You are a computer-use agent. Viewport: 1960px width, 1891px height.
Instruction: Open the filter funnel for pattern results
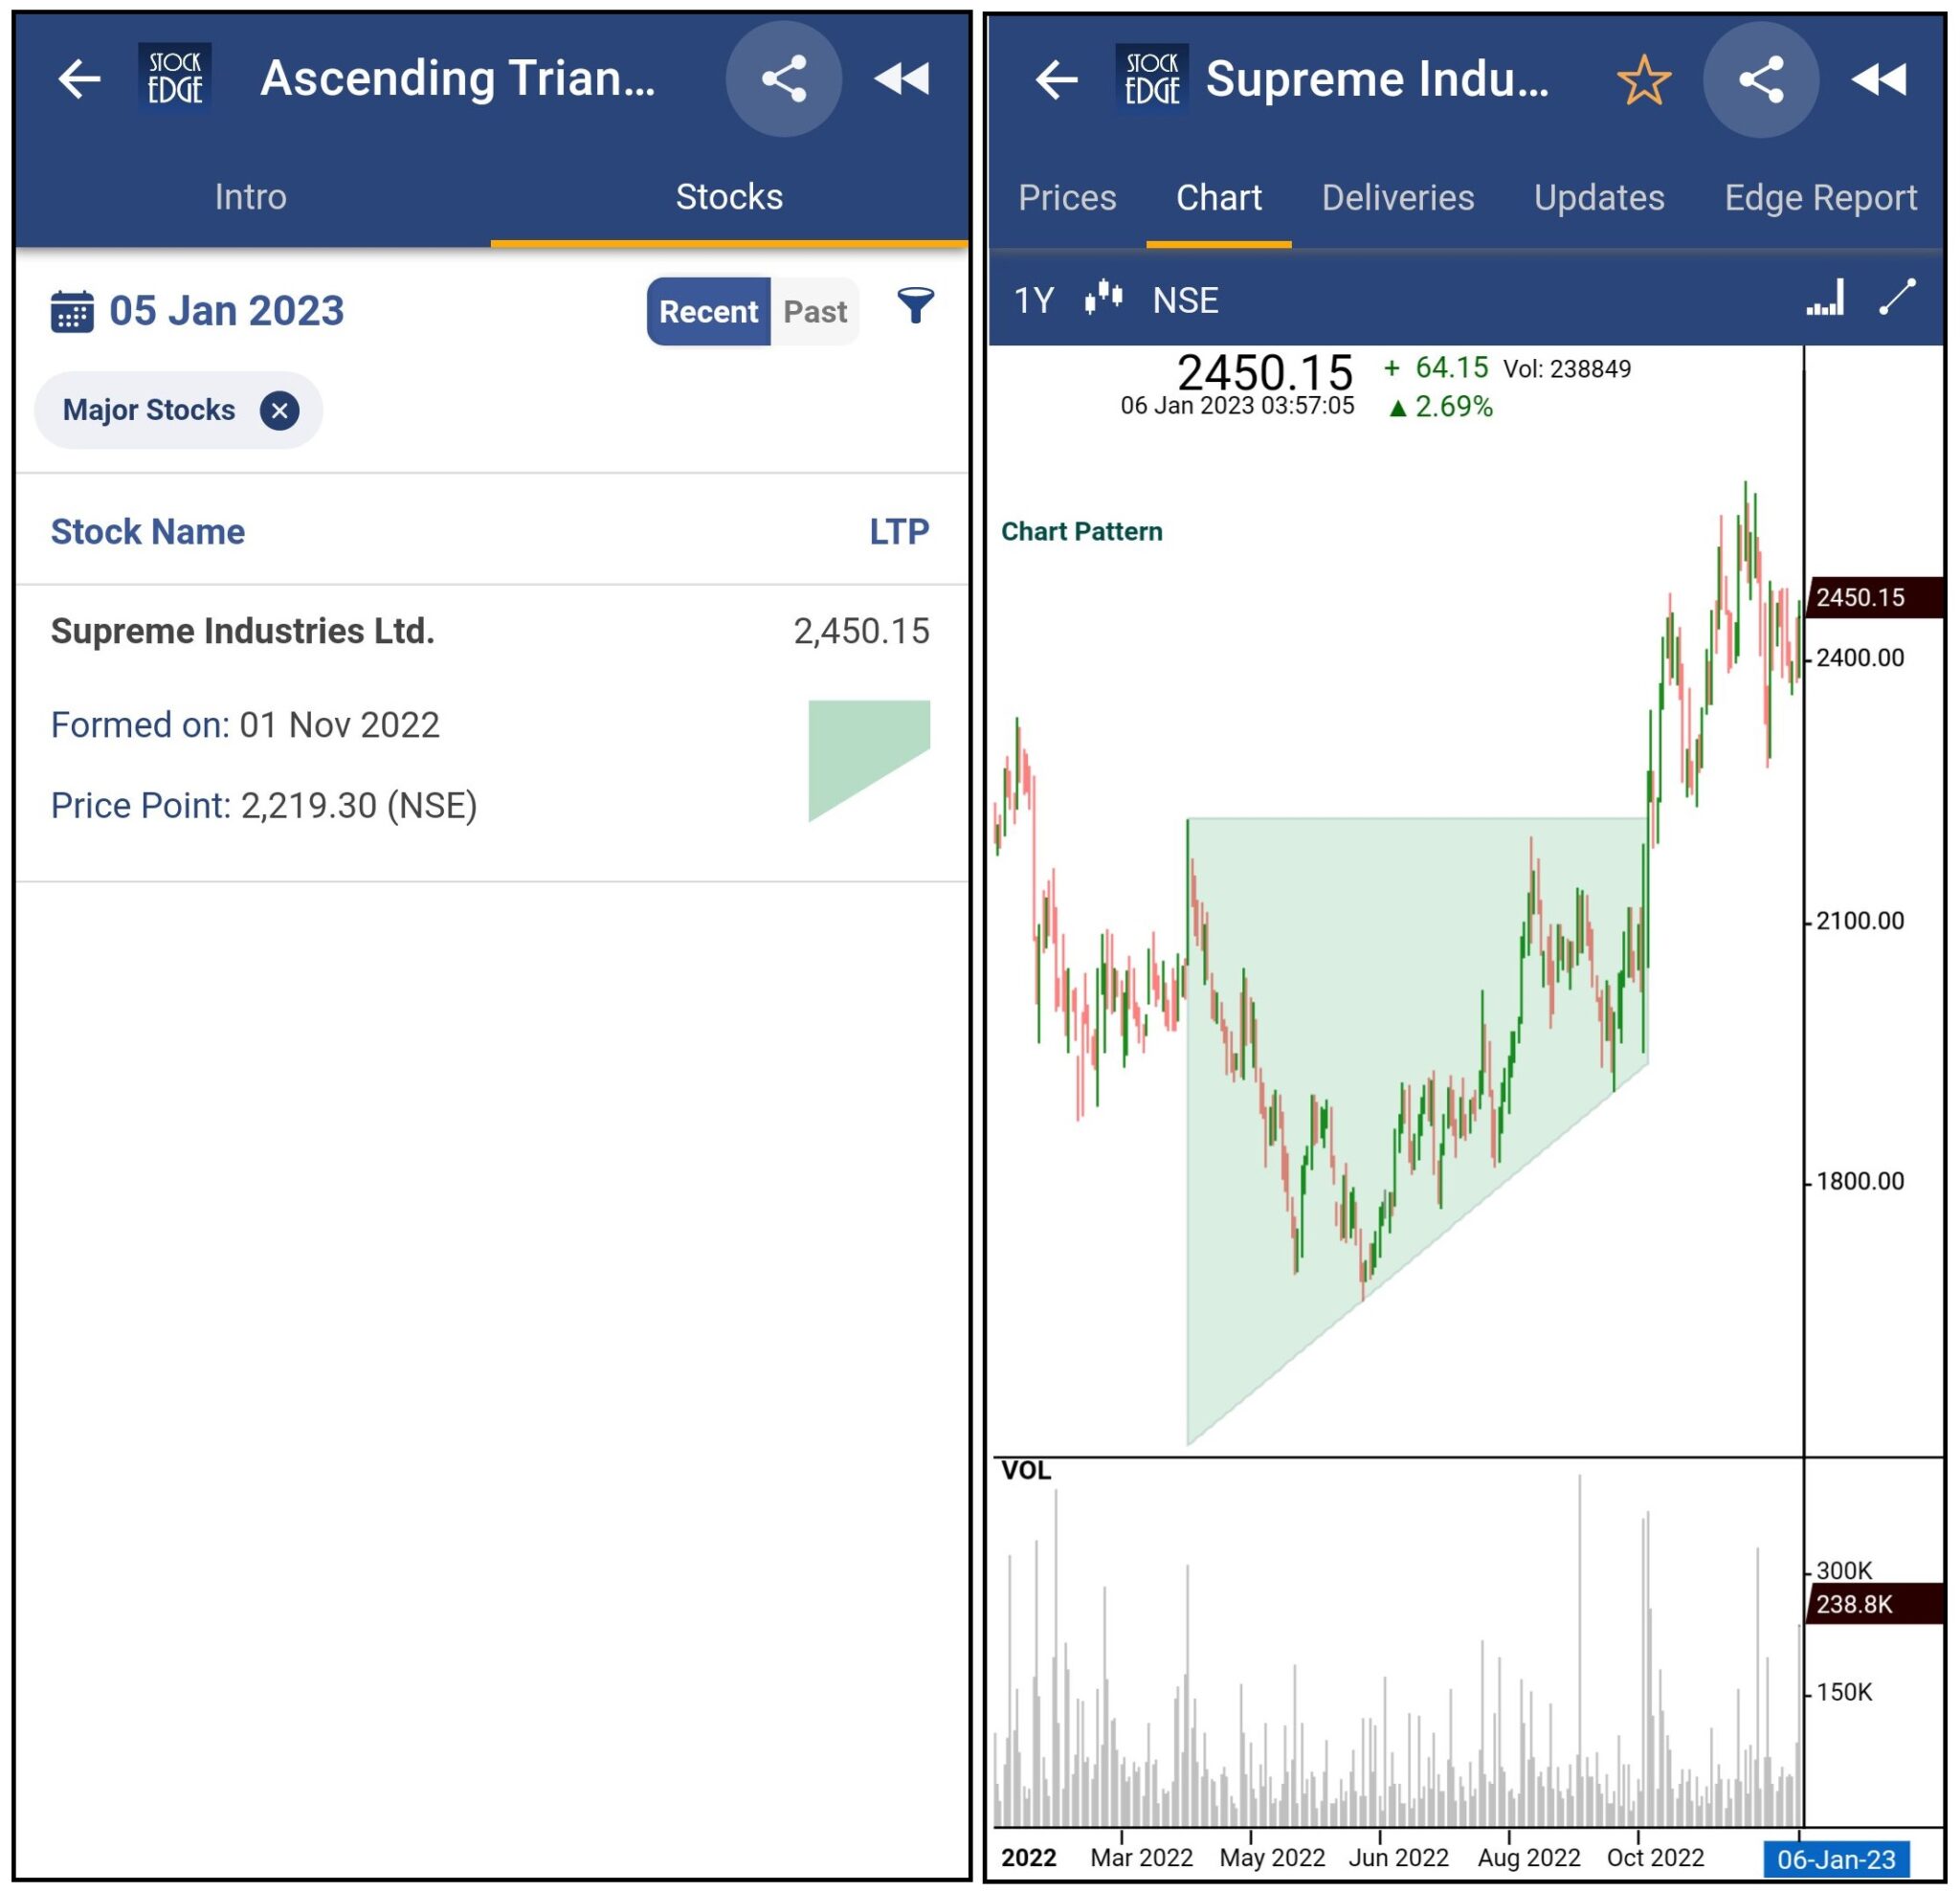point(915,310)
